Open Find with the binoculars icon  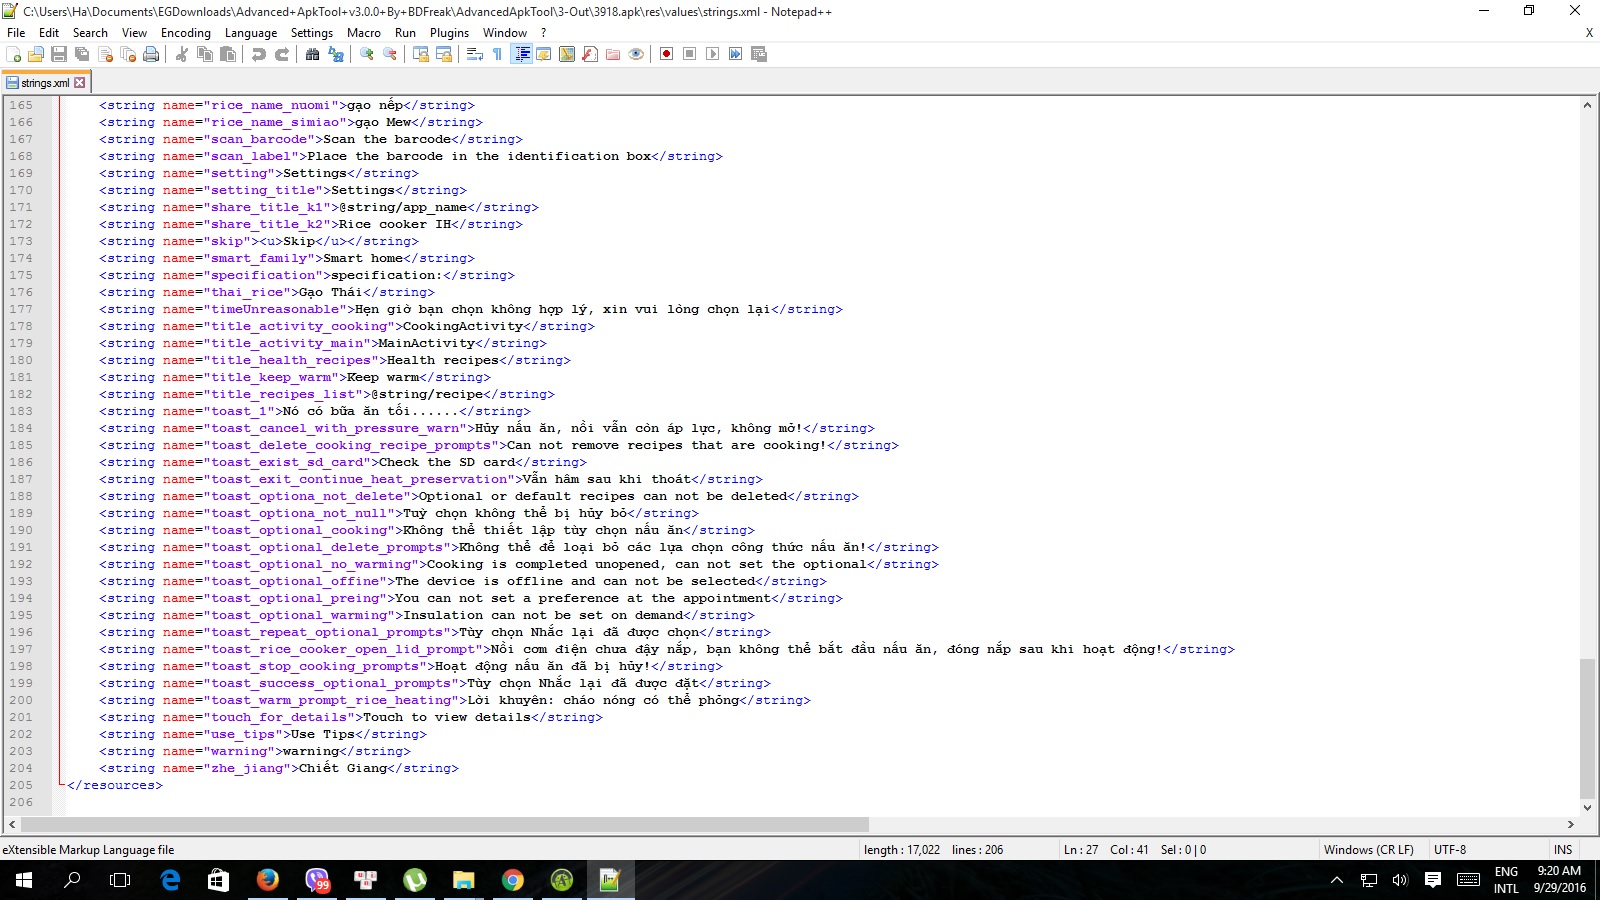point(313,54)
